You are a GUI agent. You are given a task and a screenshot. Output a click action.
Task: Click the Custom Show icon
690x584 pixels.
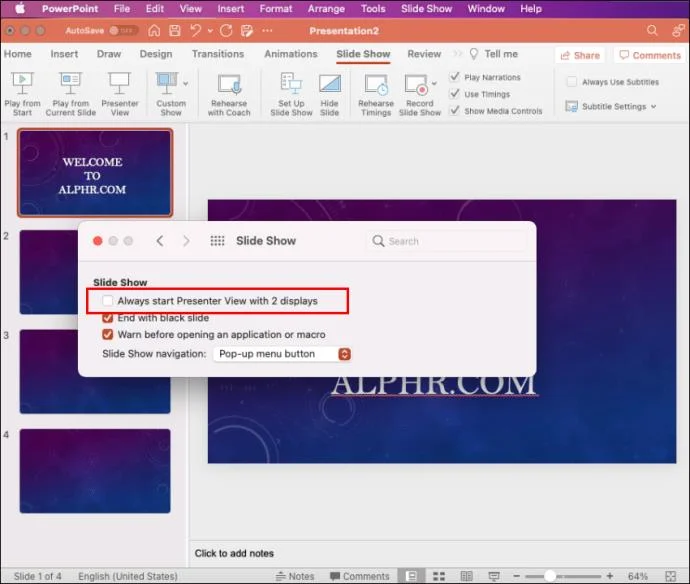tap(166, 83)
